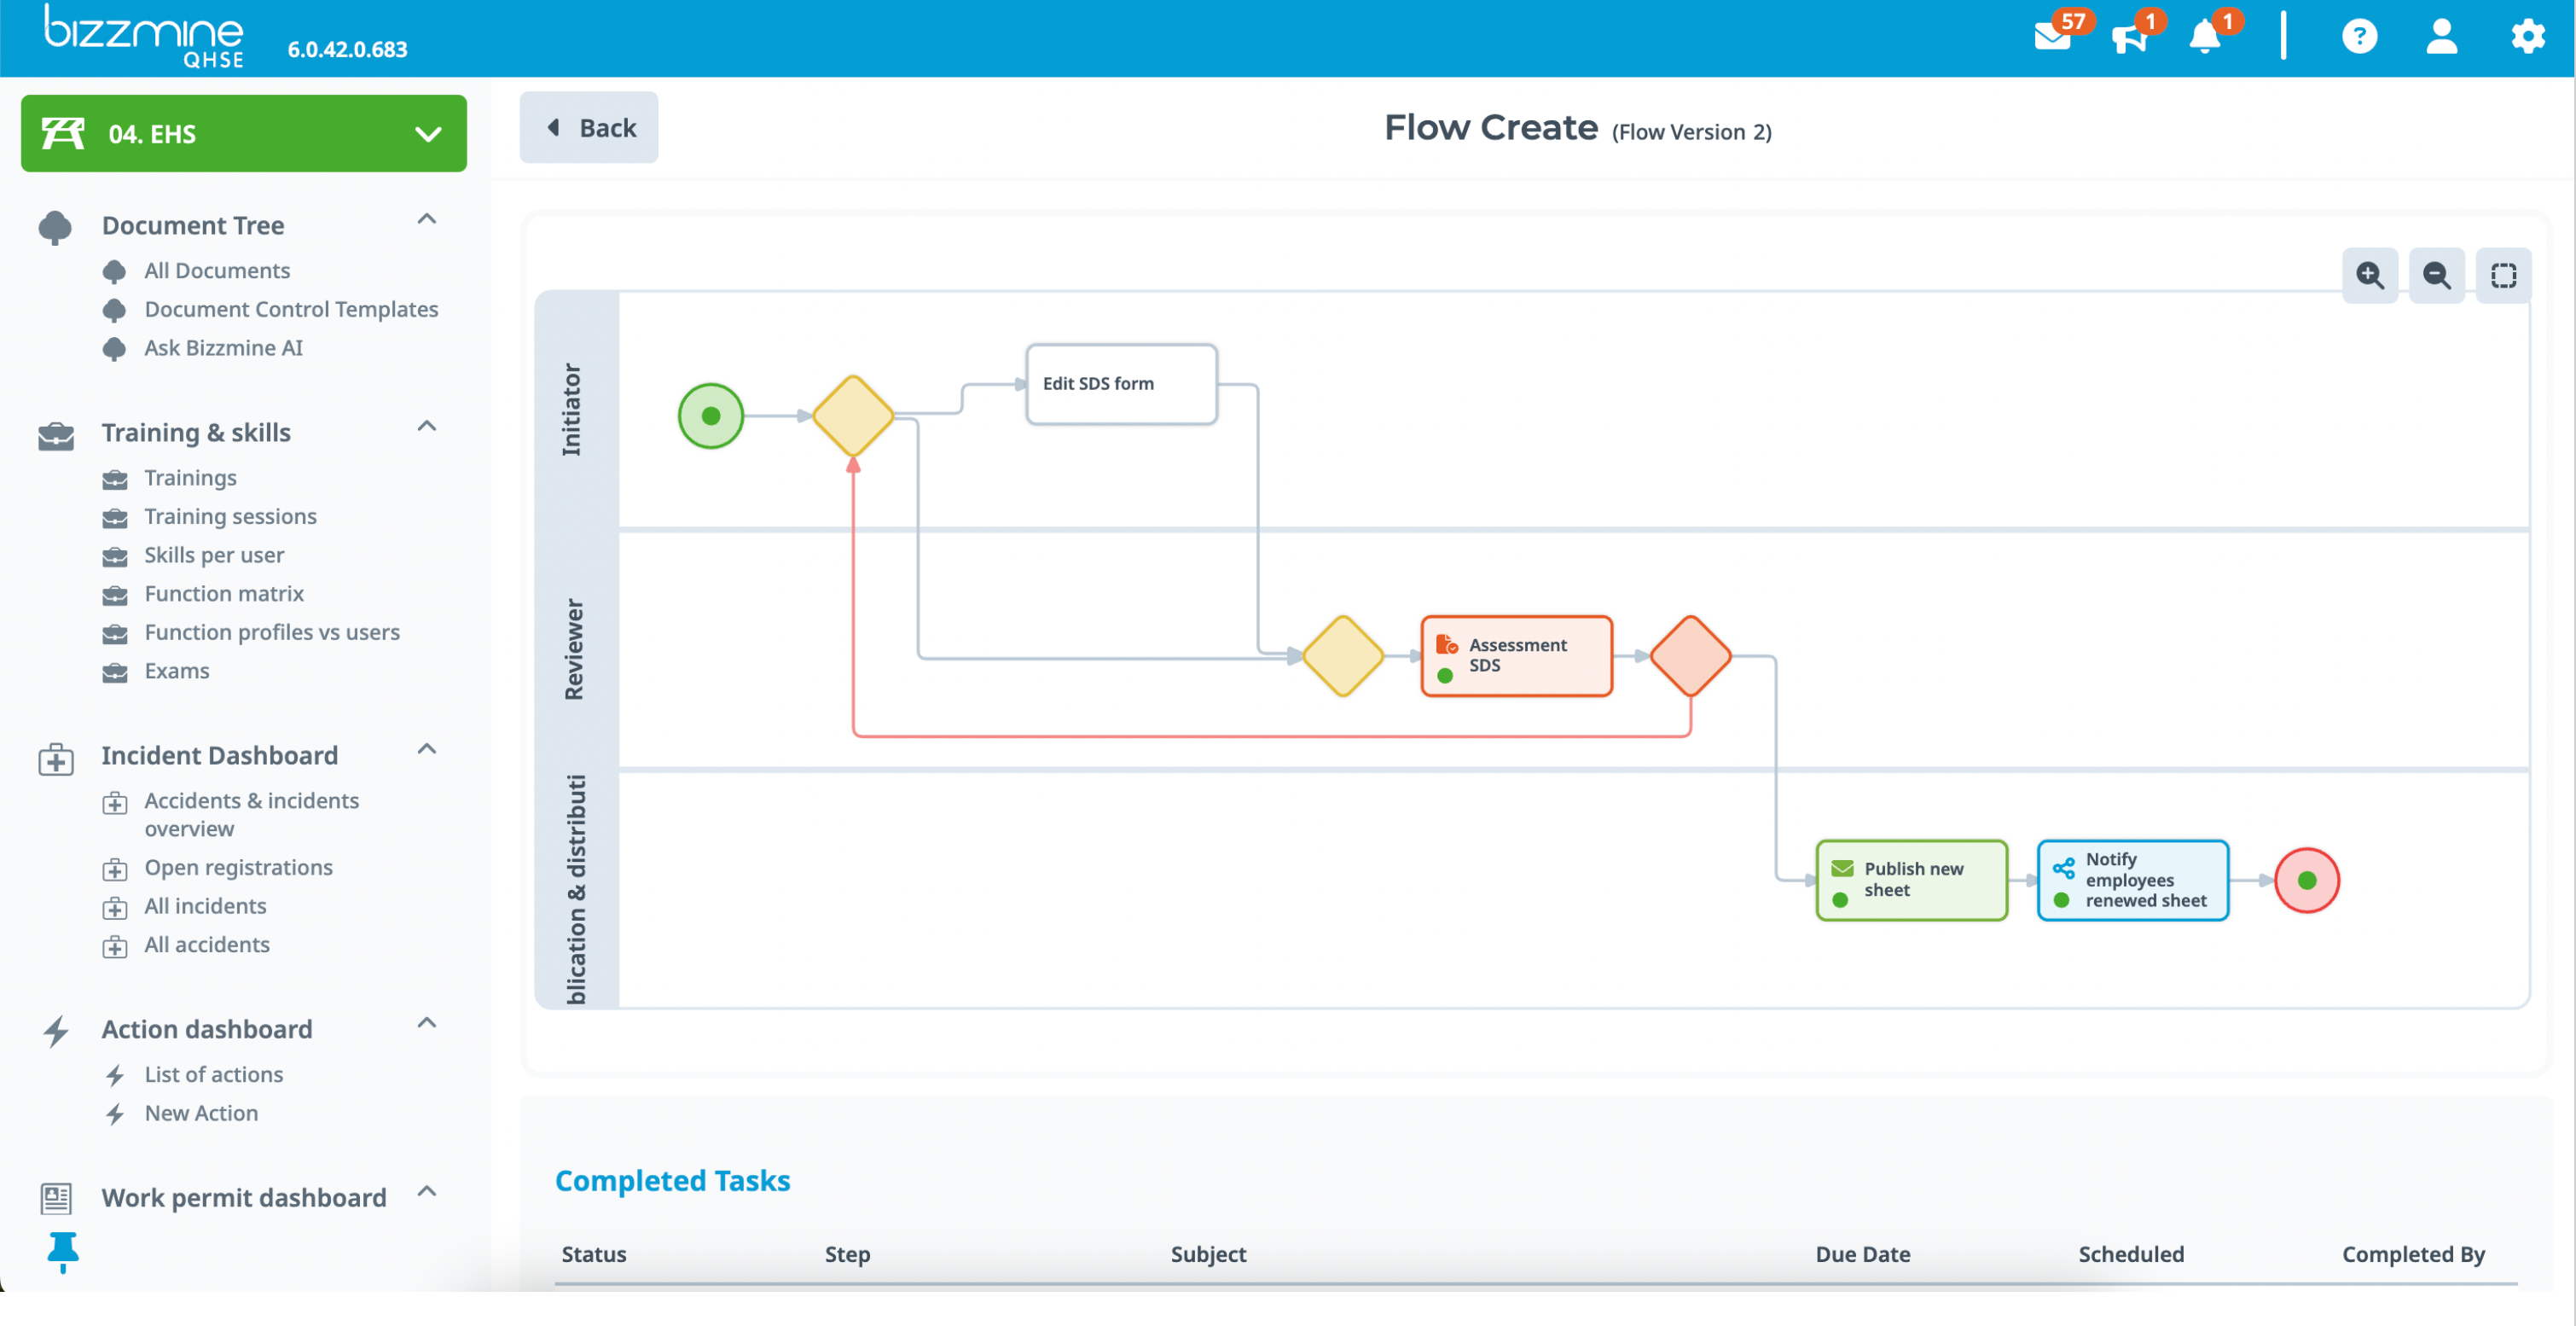This screenshot has height=1326, width=2576.
Task: Open user profile icon
Action: (x=2442, y=38)
